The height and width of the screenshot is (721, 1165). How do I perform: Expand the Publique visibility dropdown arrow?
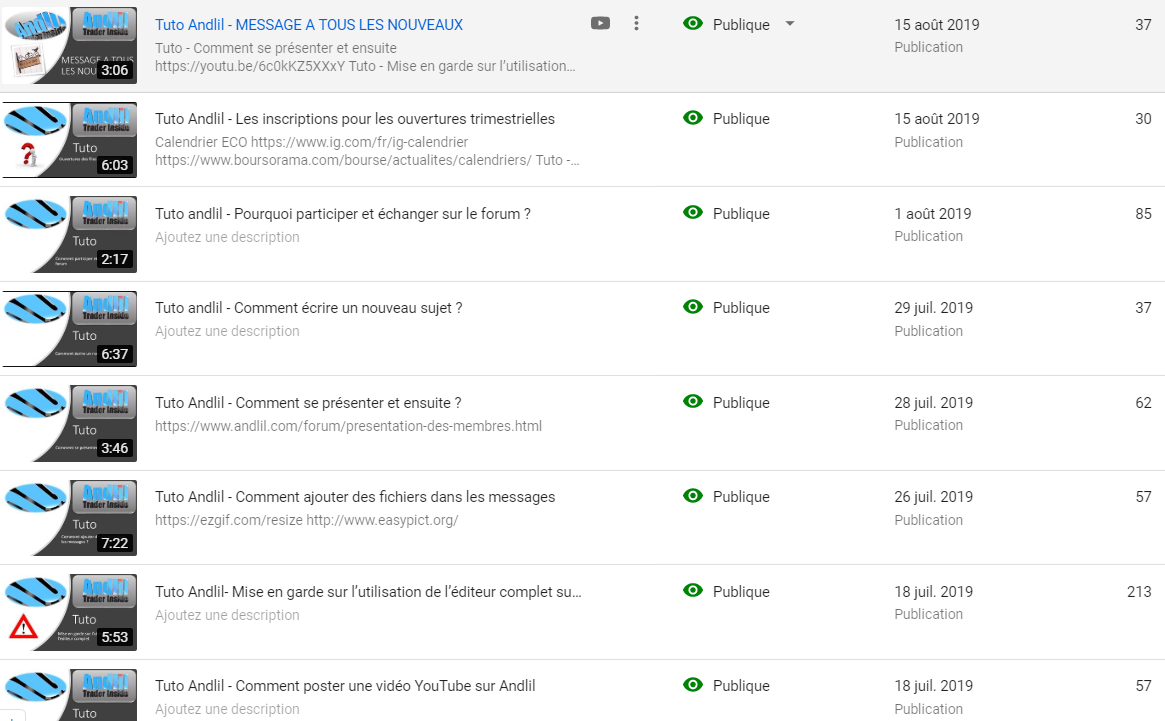tap(790, 24)
